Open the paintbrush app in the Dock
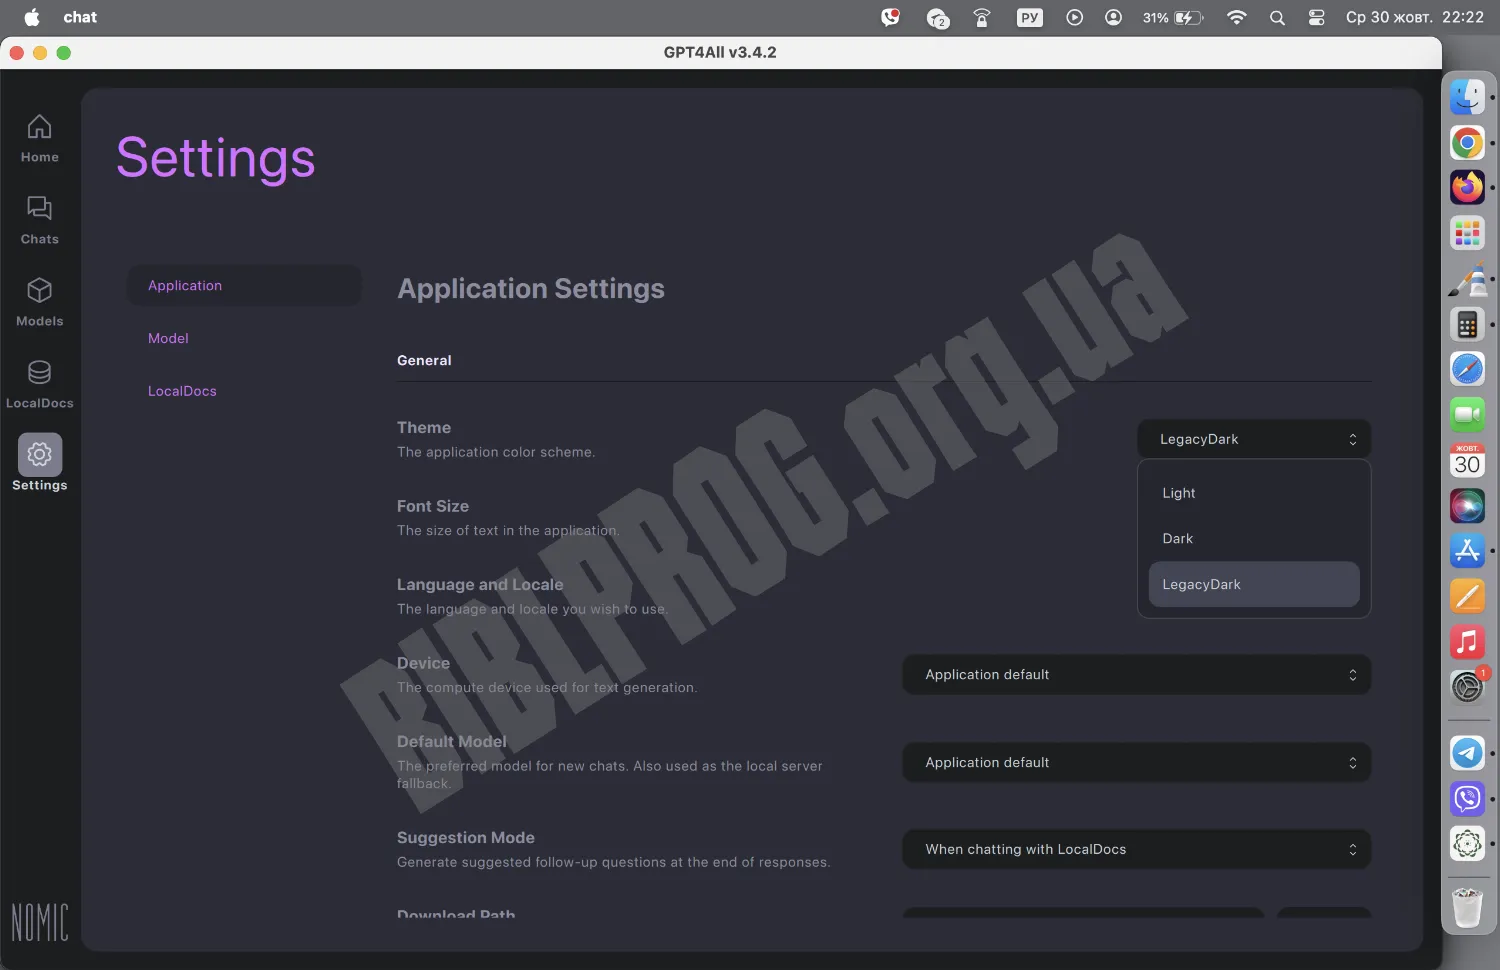This screenshot has height=970, width=1500. click(1467, 279)
